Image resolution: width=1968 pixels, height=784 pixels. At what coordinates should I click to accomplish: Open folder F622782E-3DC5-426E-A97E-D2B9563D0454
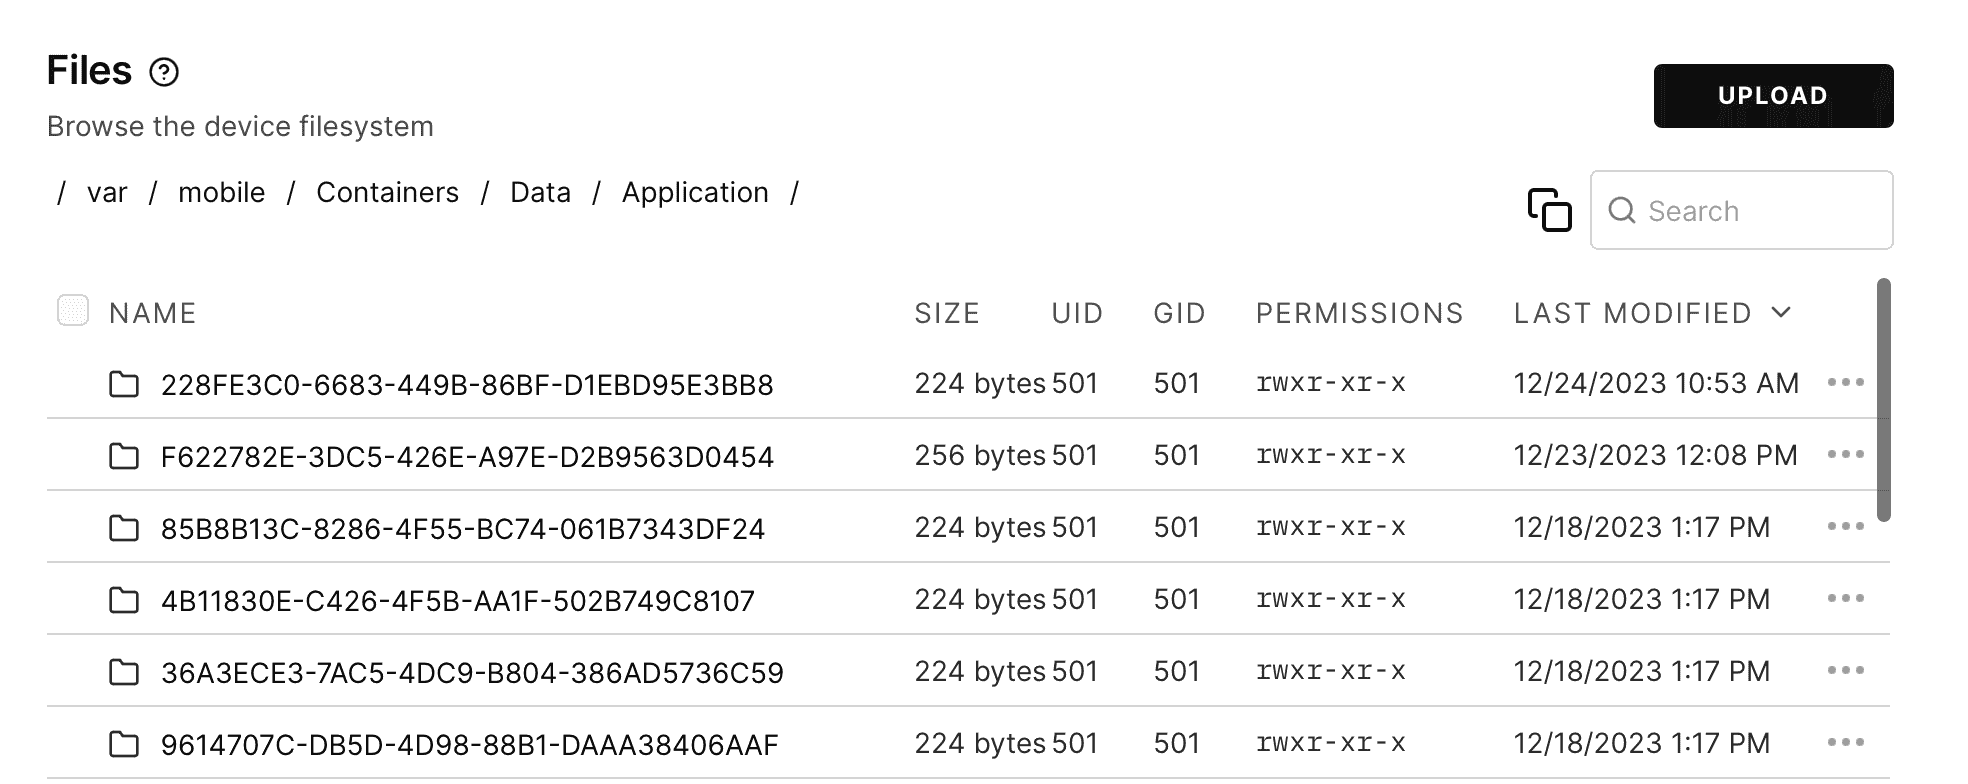click(x=467, y=457)
